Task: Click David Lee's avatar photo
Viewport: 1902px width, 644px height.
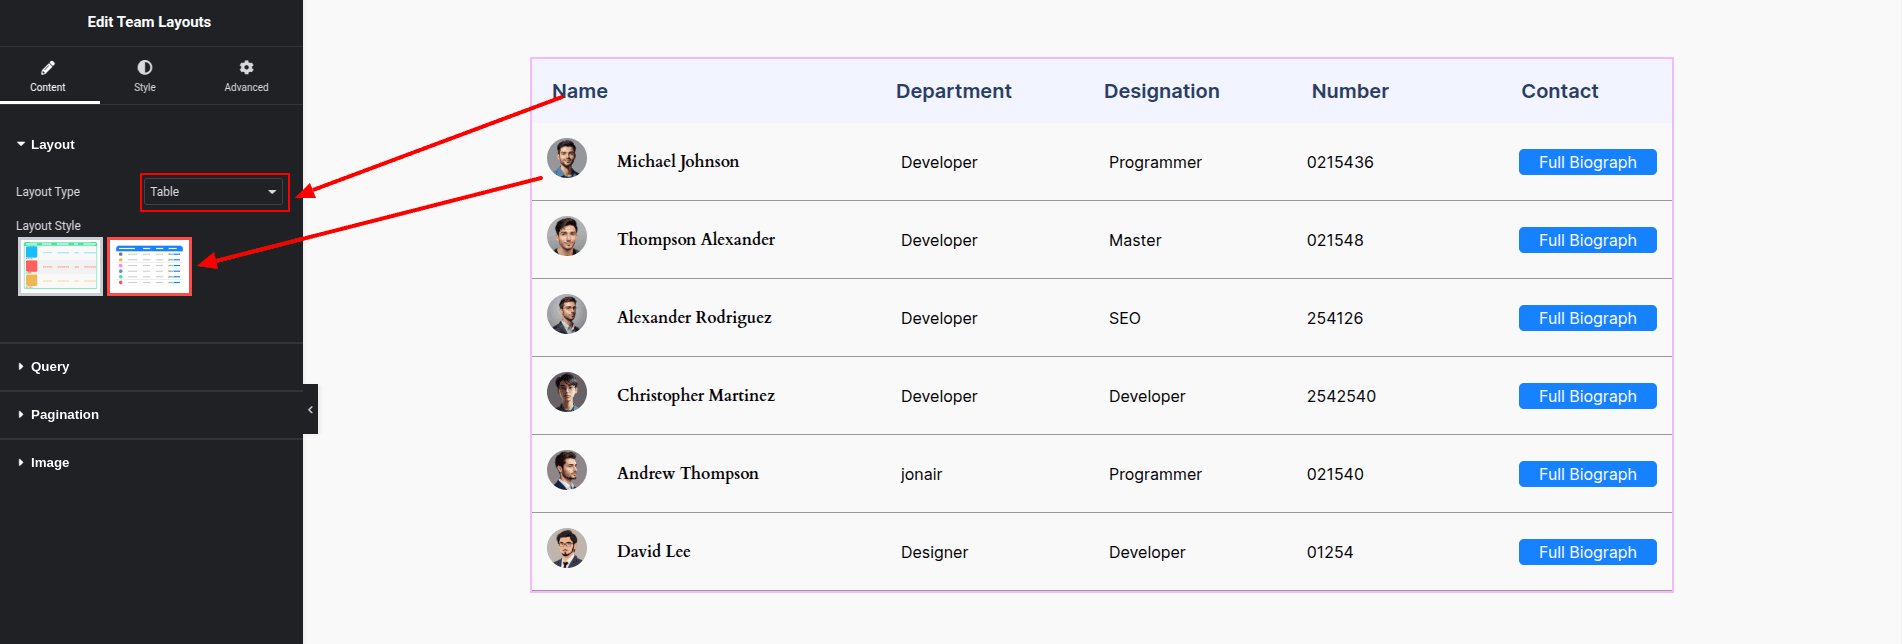Action: pyautogui.click(x=567, y=549)
